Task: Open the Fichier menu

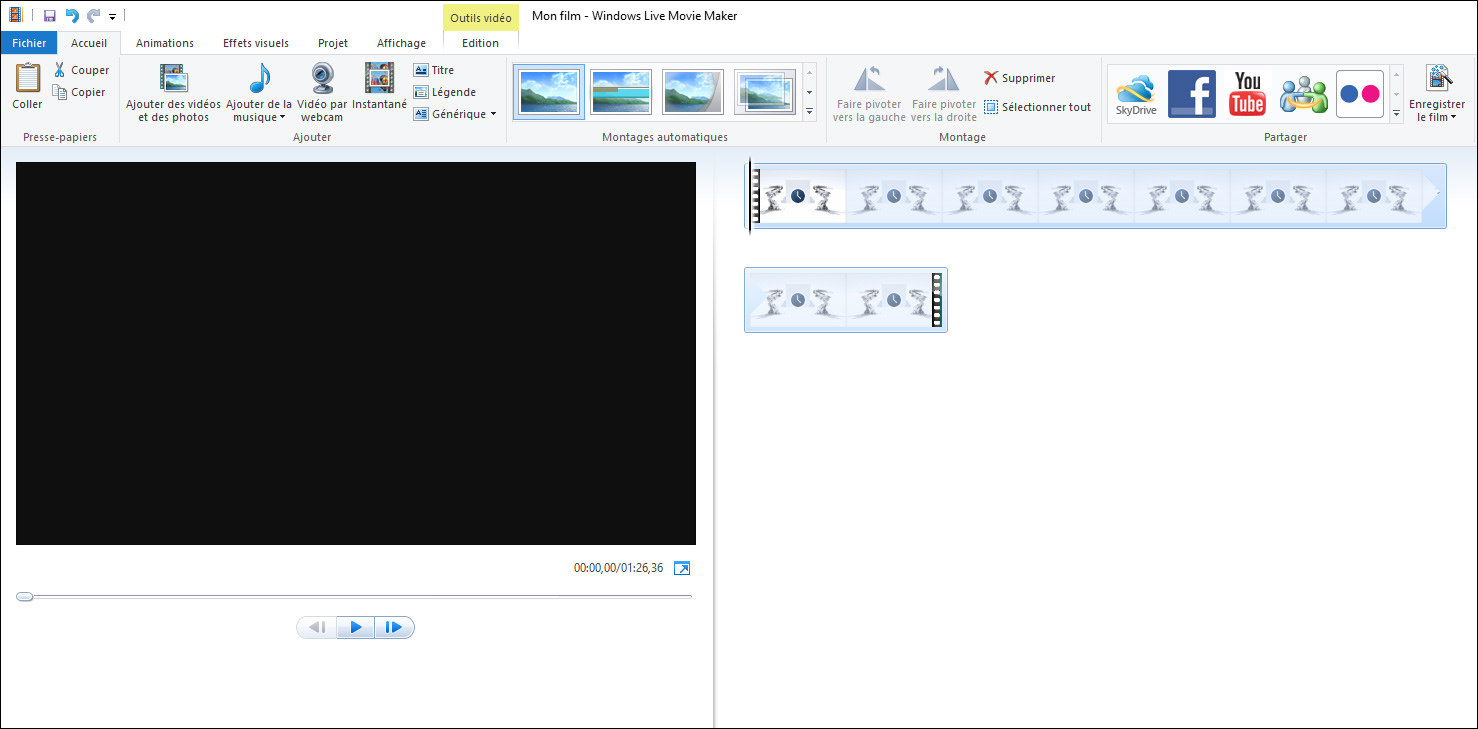Action: 28,43
